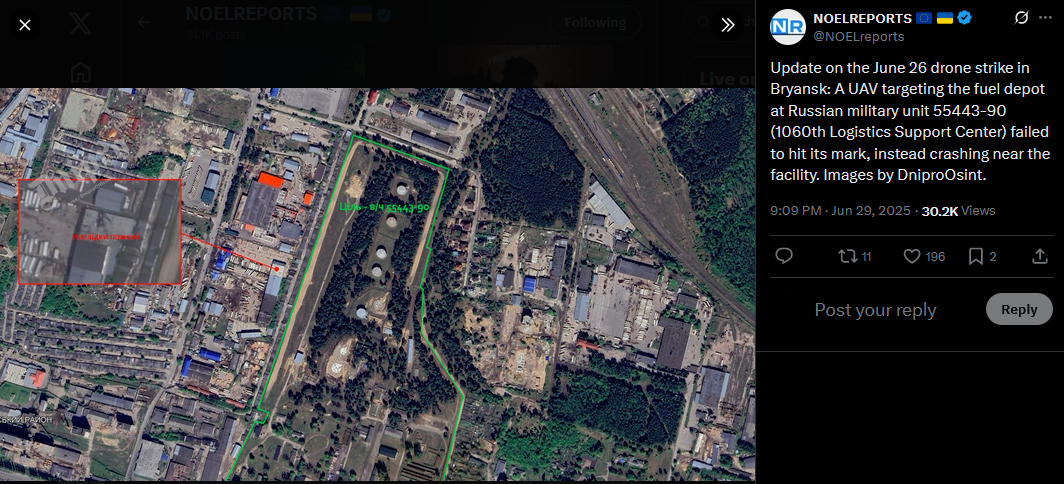Click the post text about Bryansk strike
This screenshot has height=484, width=1064.
(910, 122)
